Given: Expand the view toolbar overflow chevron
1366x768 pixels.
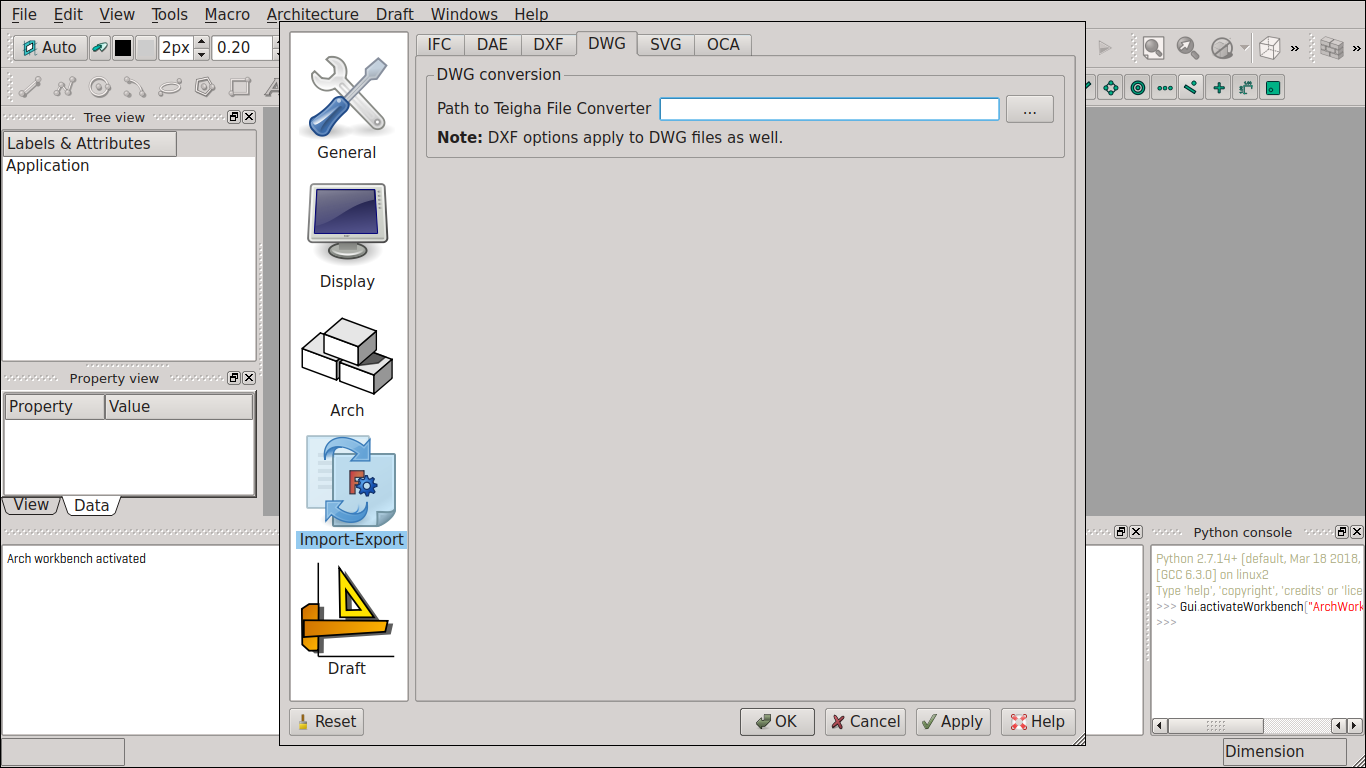Looking at the screenshot, I should click(1295, 47).
